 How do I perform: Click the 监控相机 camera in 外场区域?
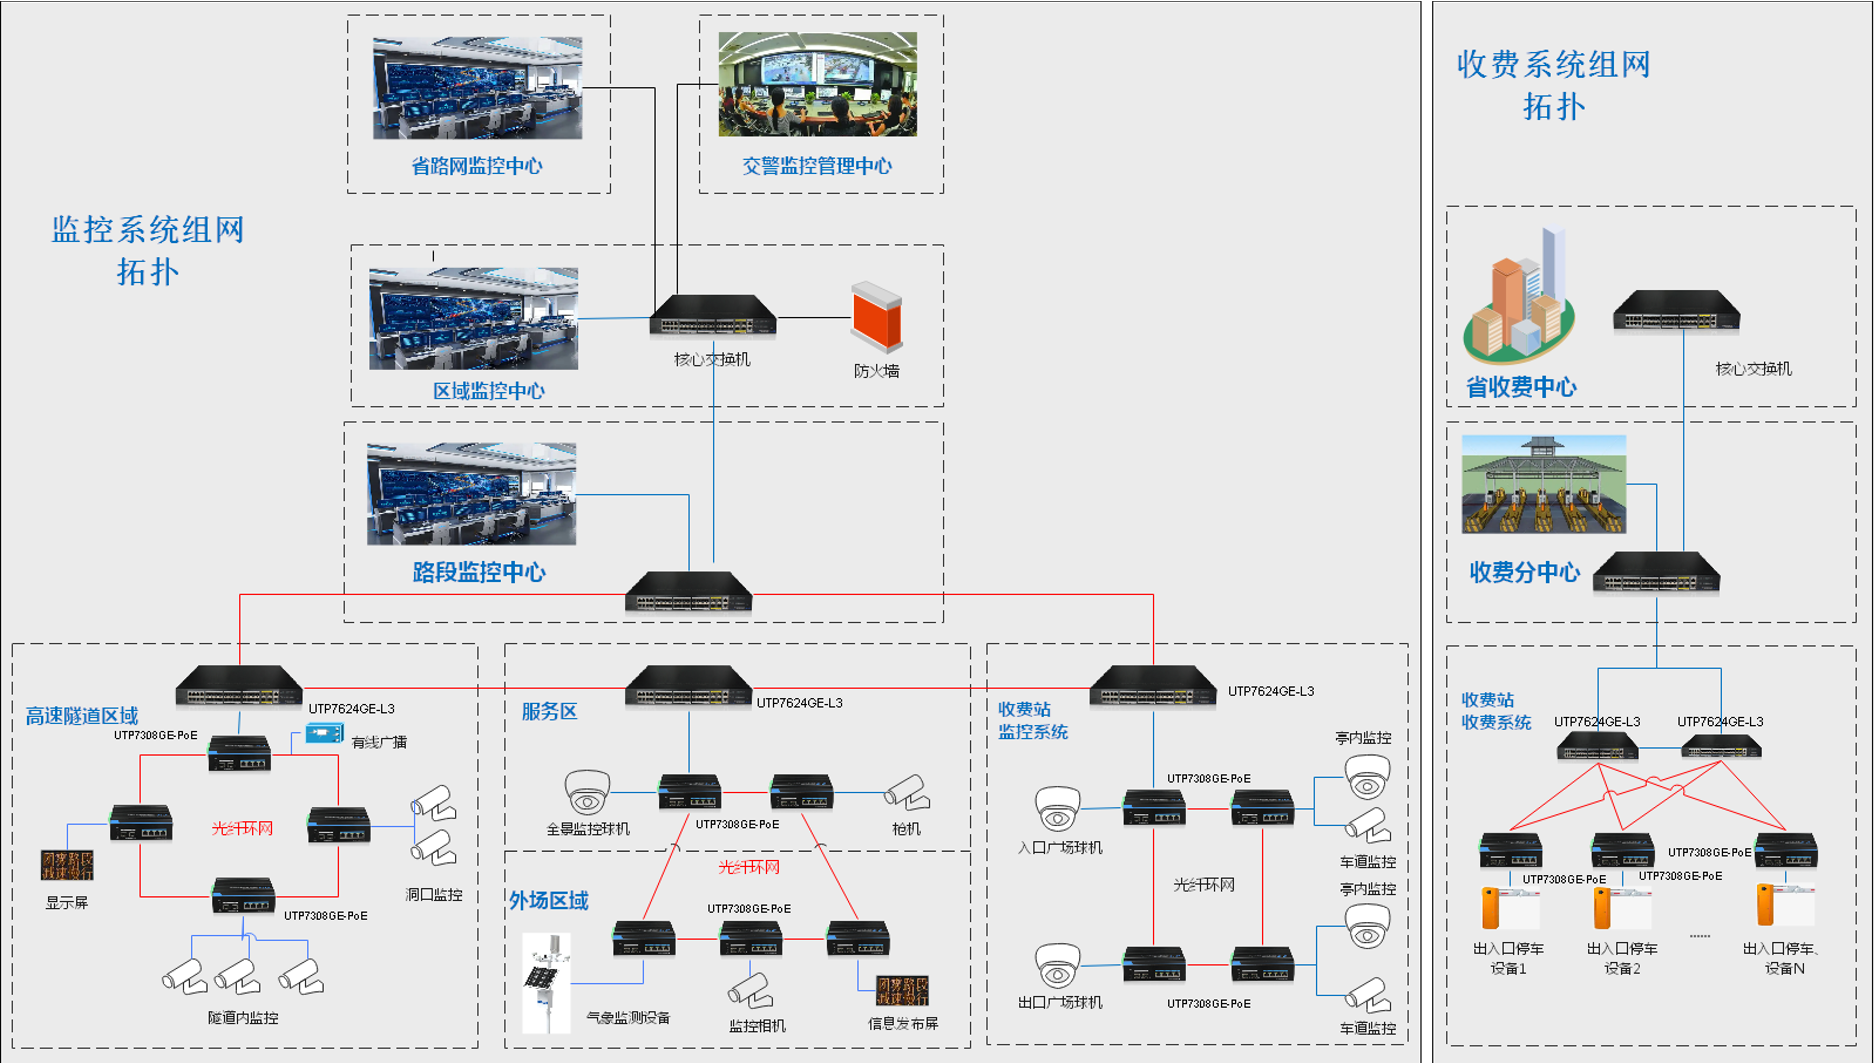pyautogui.click(x=750, y=990)
